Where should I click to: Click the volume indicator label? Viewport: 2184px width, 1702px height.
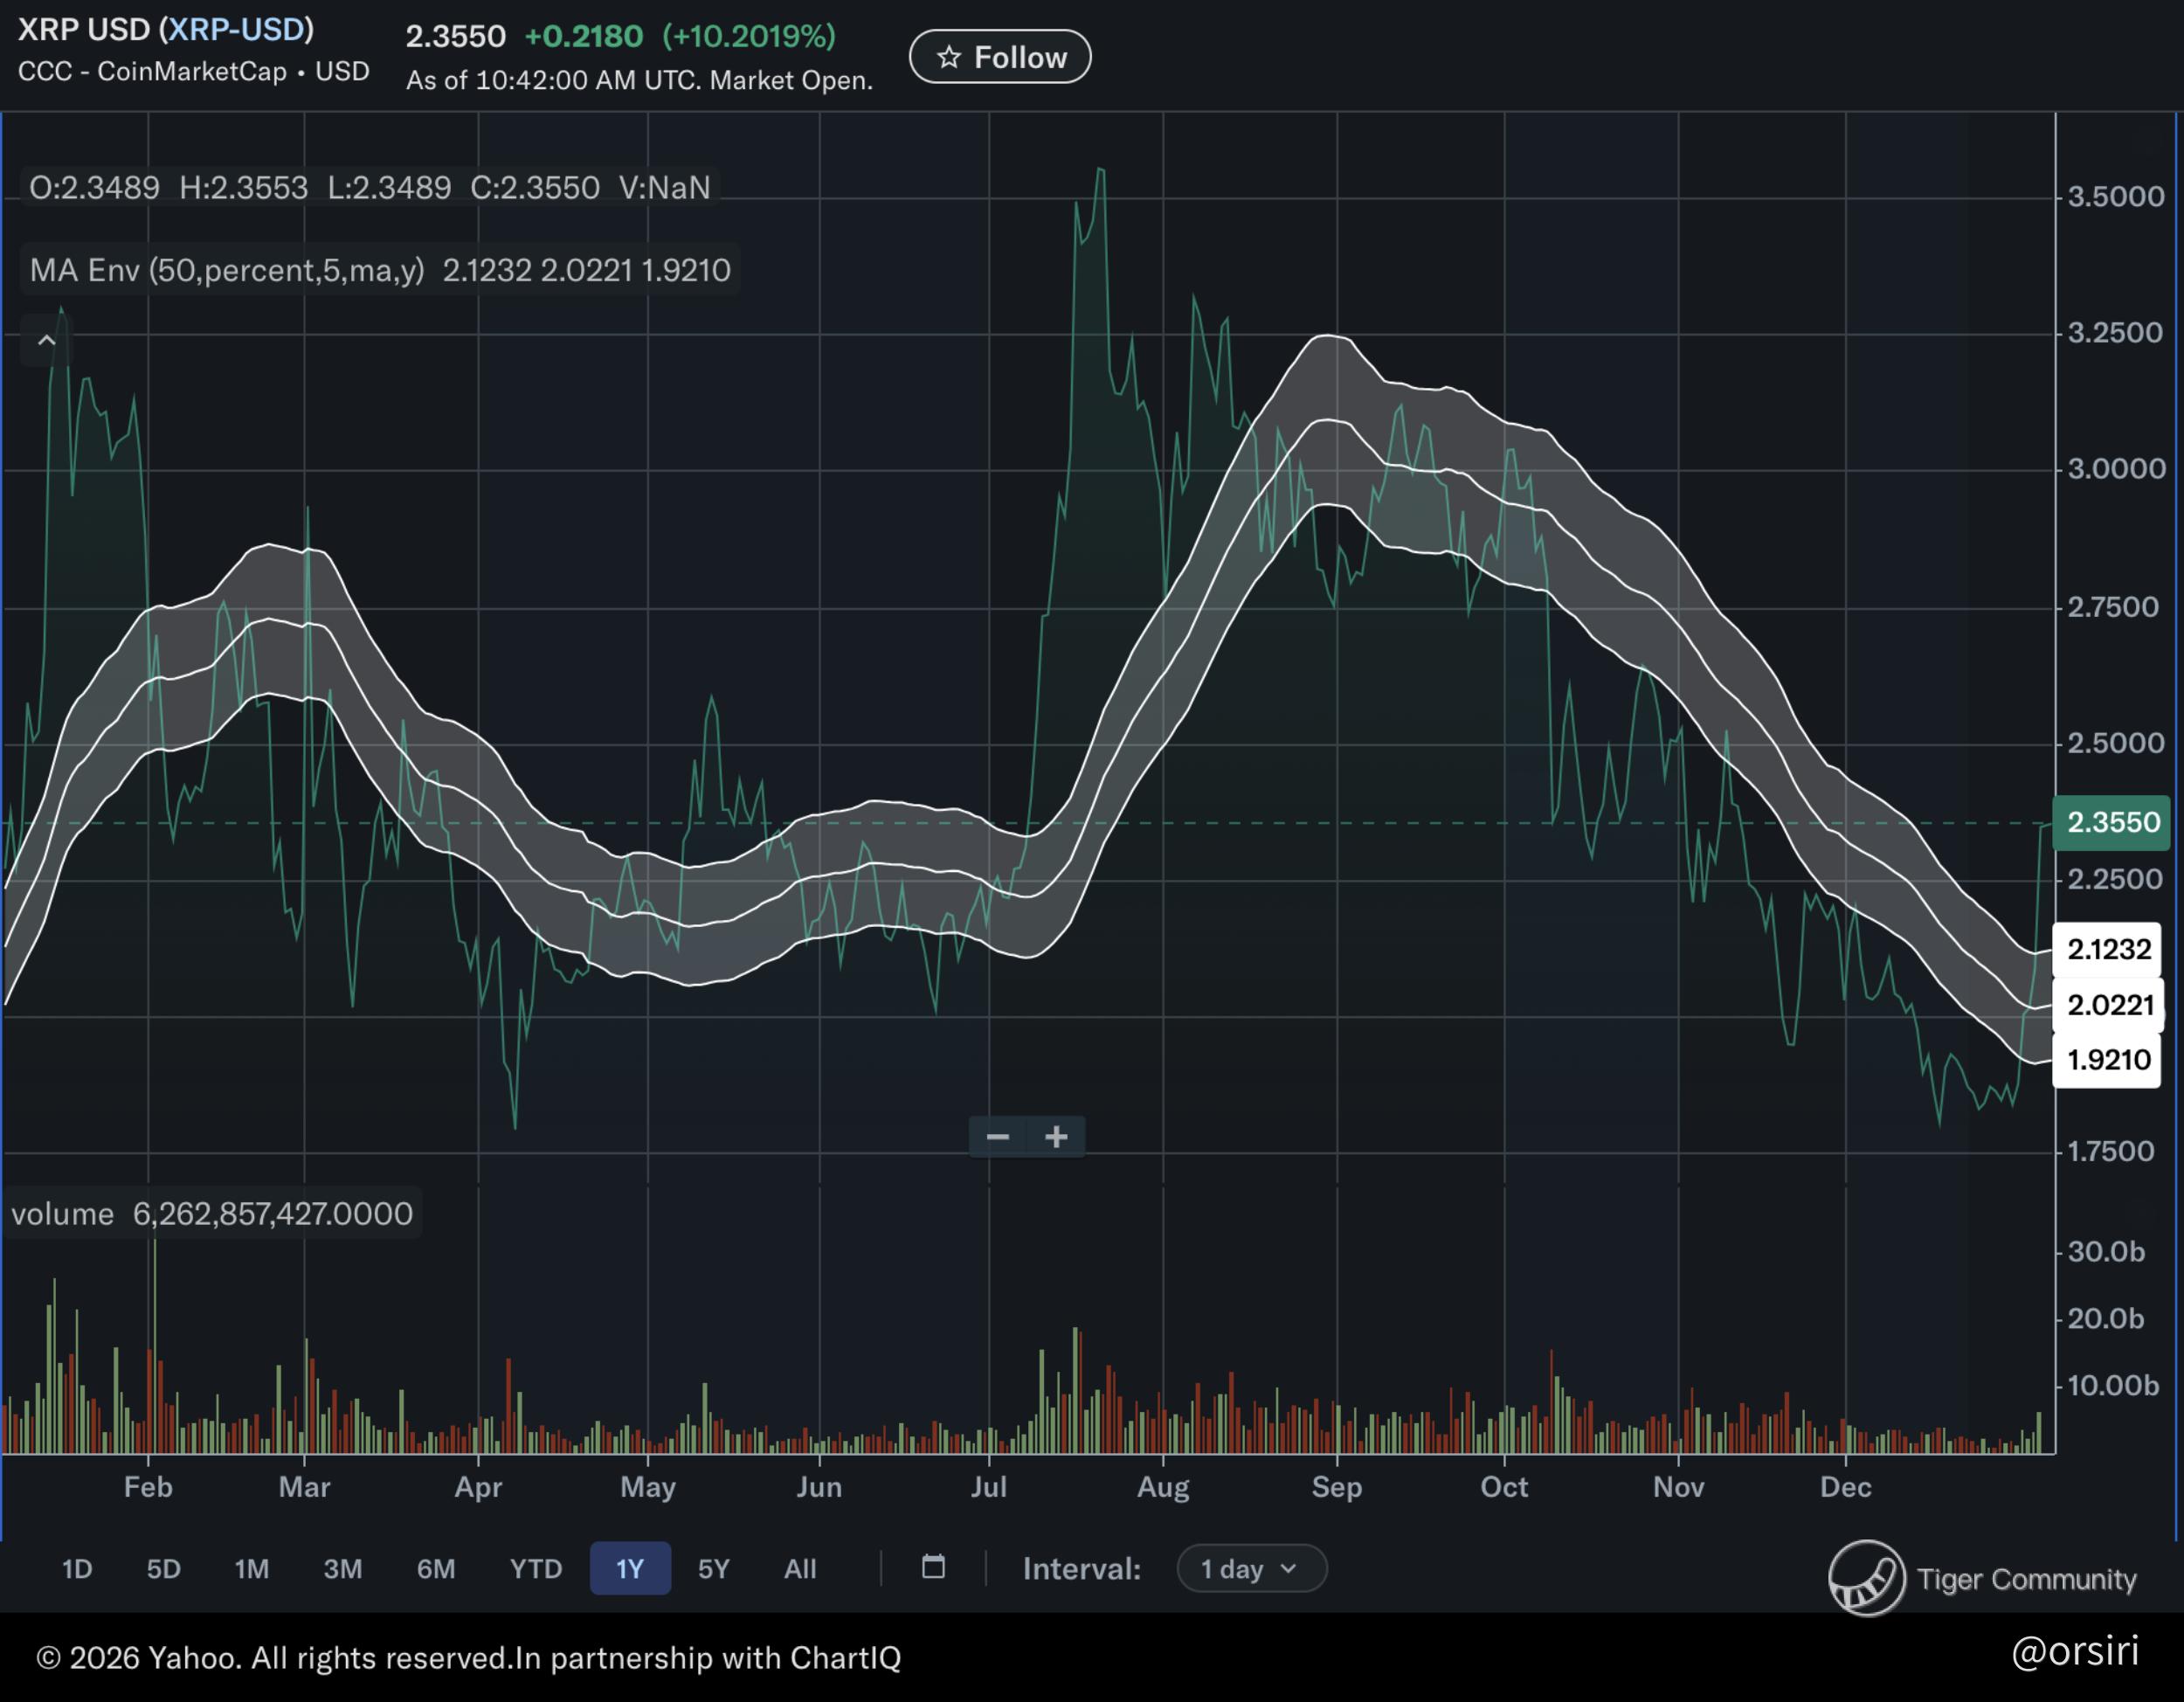[62, 1213]
